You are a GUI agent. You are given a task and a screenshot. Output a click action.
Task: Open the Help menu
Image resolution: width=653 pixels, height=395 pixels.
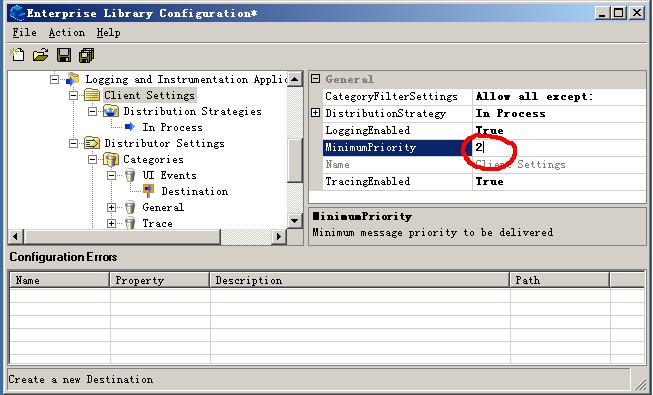tap(108, 32)
